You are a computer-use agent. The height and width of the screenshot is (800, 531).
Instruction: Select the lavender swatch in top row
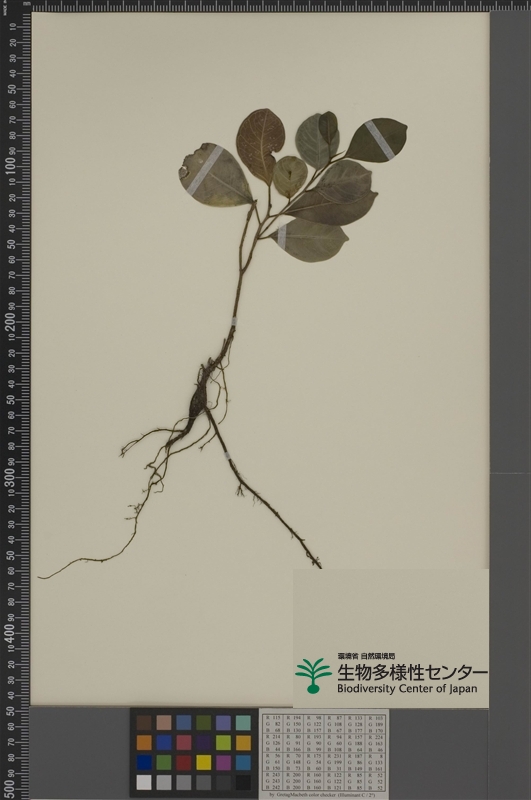[x=223, y=722]
